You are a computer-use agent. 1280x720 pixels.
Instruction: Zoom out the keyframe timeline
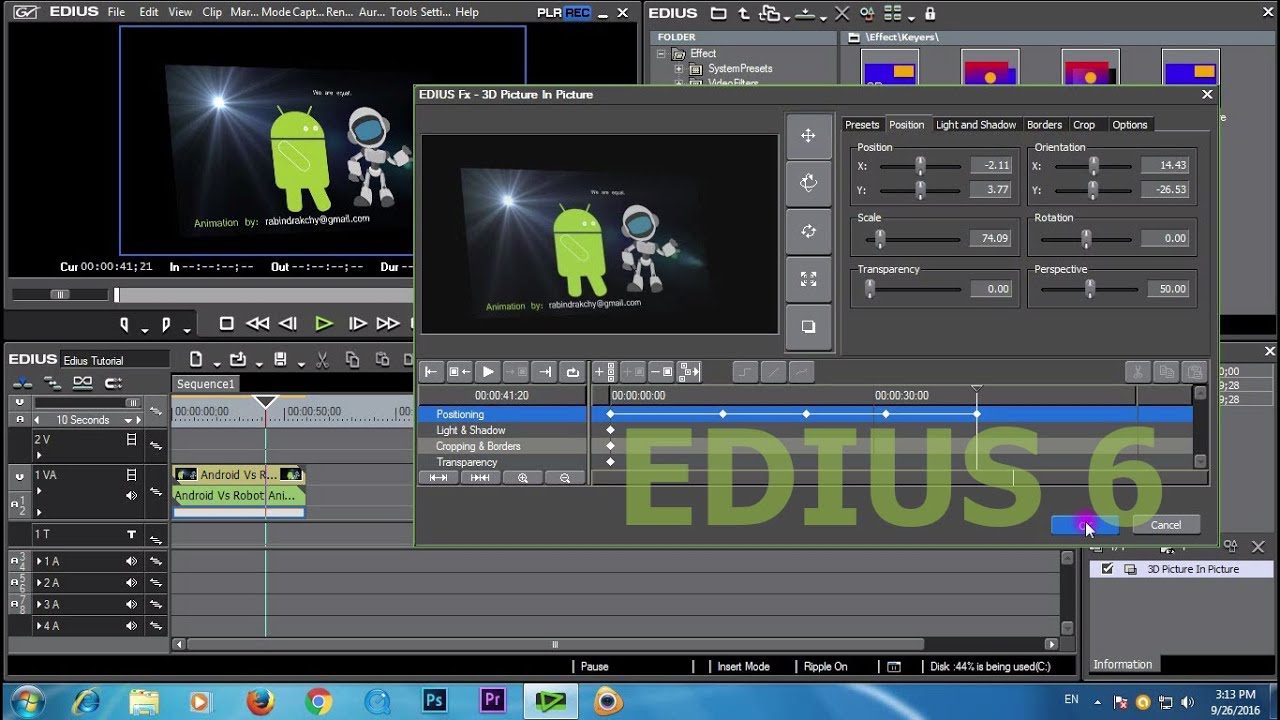tap(565, 478)
